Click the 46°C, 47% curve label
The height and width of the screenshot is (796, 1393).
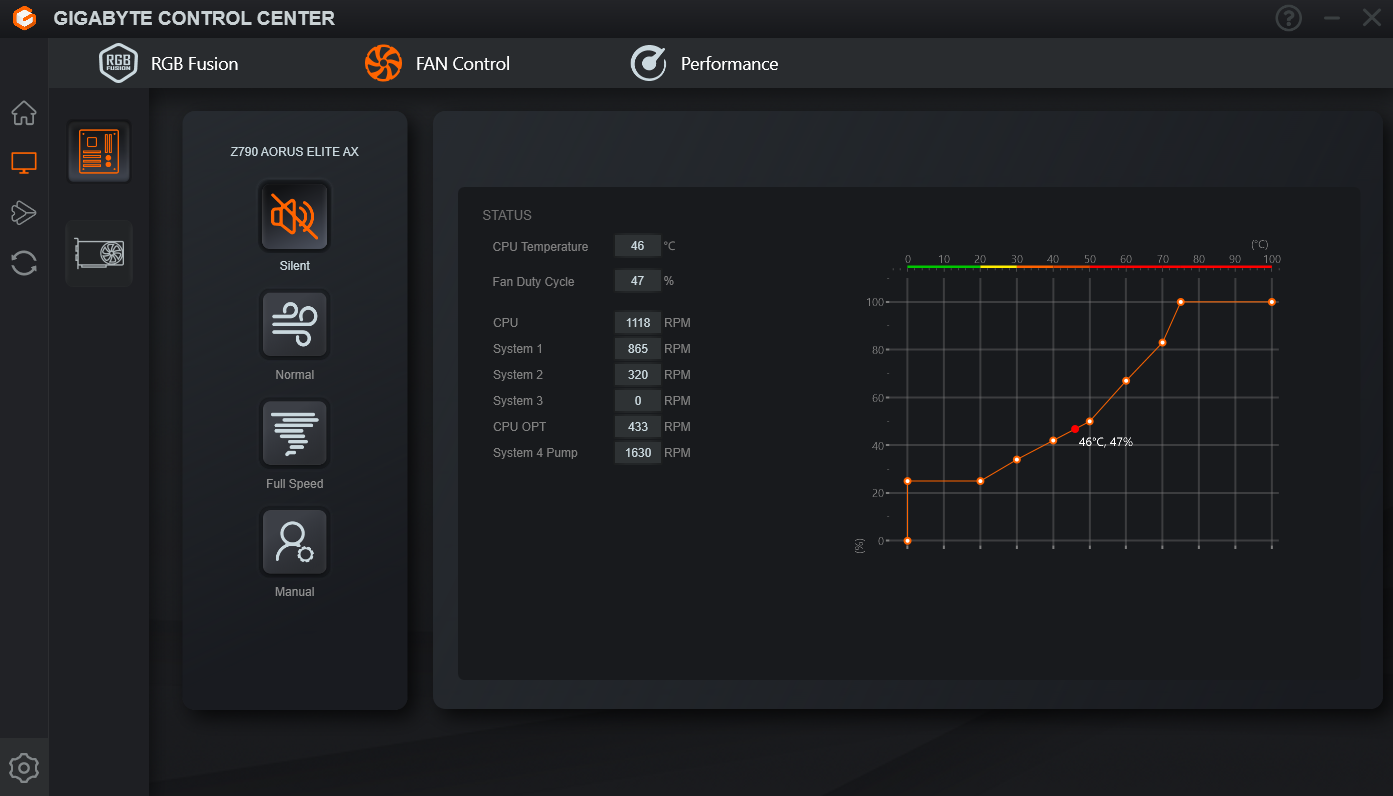1106,442
